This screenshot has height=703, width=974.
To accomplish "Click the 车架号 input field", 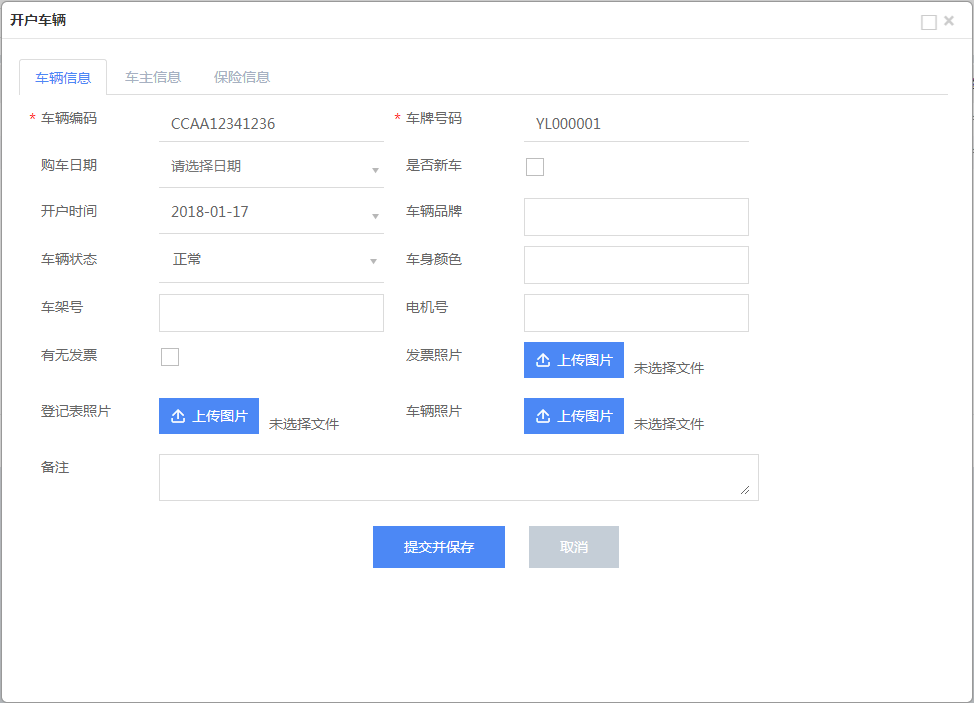I will coord(271,313).
